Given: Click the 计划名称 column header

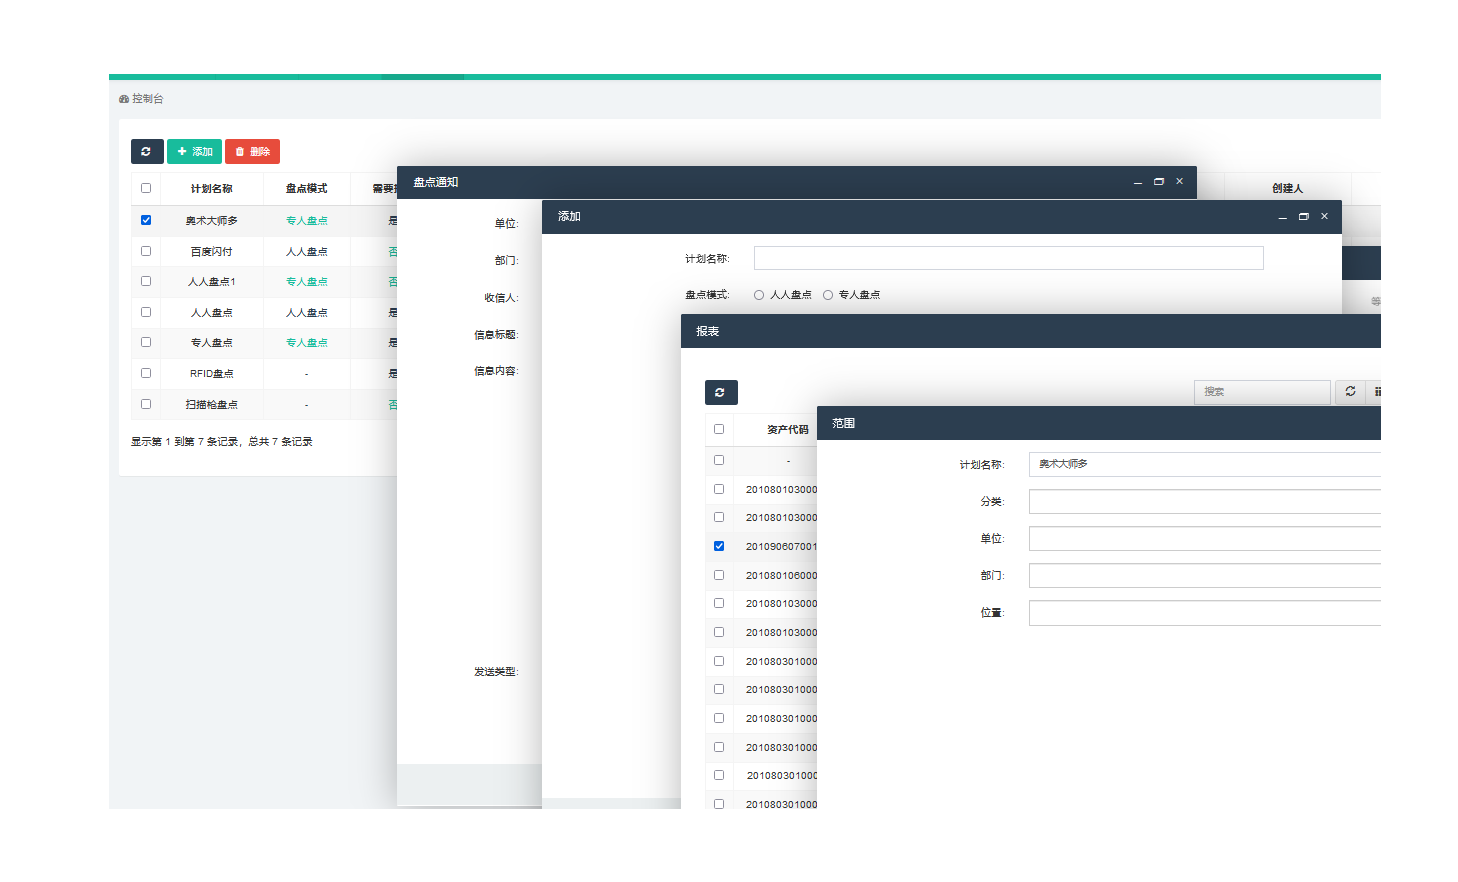Looking at the screenshot, I should coord(212,188).
